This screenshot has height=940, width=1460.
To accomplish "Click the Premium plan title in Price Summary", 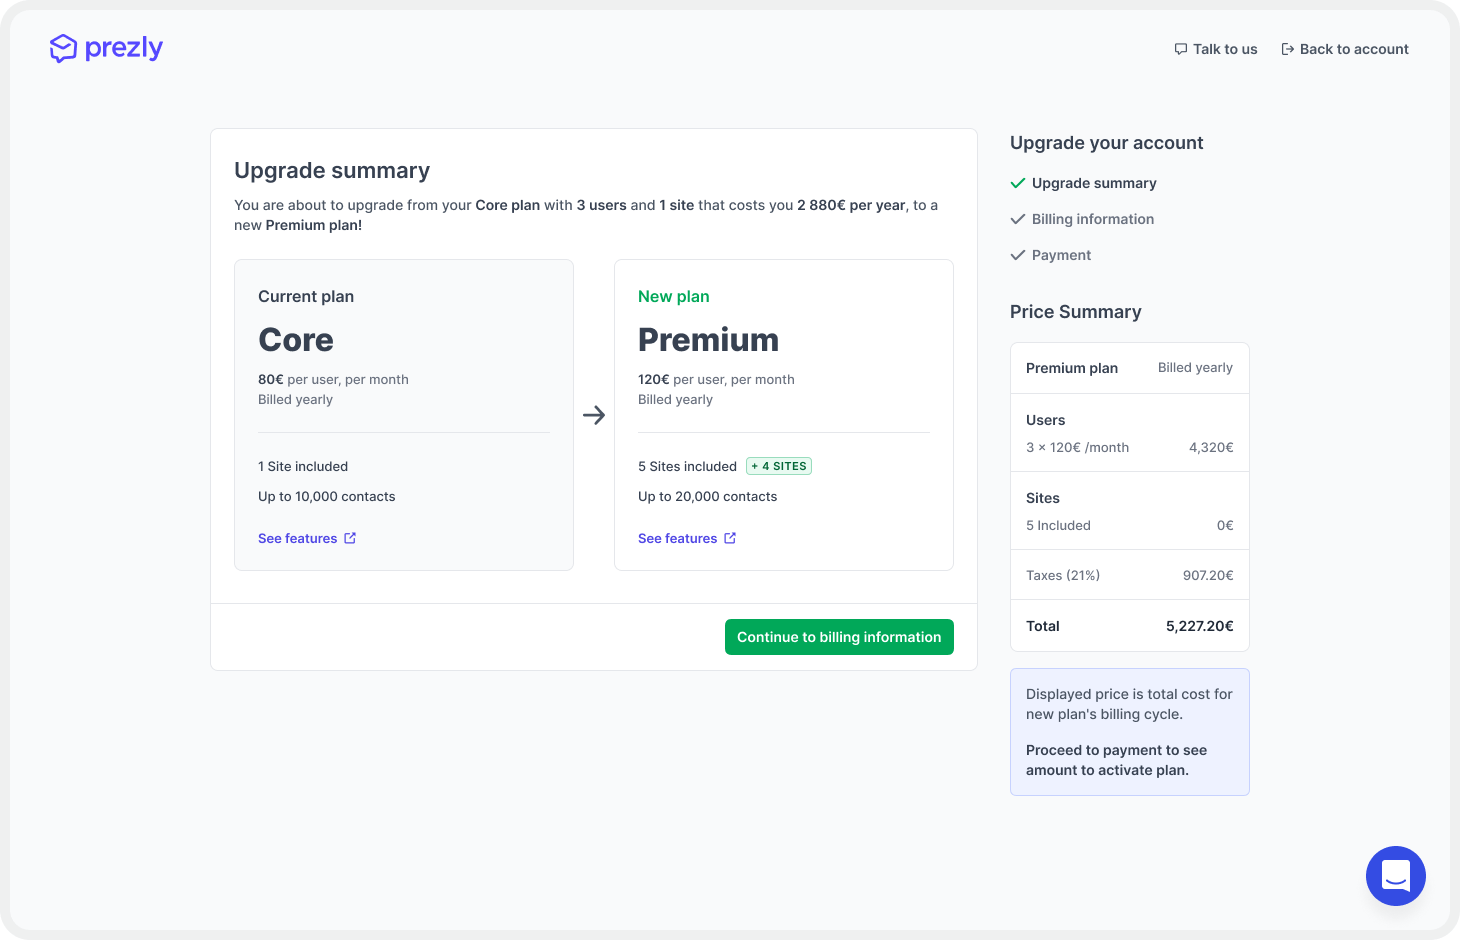I will (1072, 368).
